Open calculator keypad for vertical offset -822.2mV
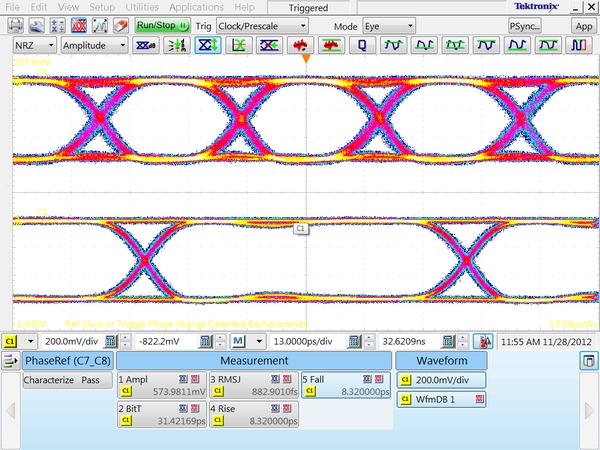The width and height of the screenshot is (600, 450). pos(206,341)
